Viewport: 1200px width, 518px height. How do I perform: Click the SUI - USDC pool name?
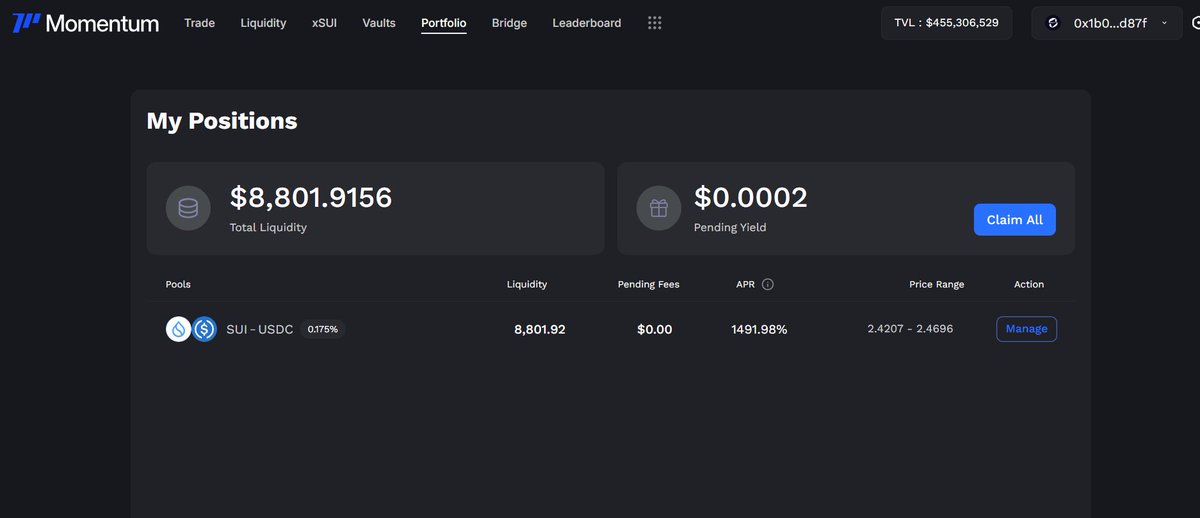(260, 329)
